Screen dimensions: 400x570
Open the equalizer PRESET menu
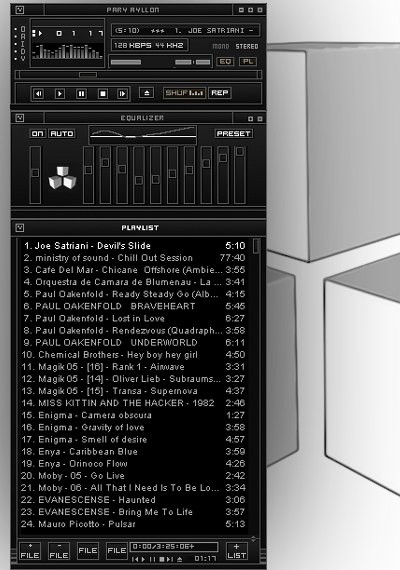coord(233,133)
